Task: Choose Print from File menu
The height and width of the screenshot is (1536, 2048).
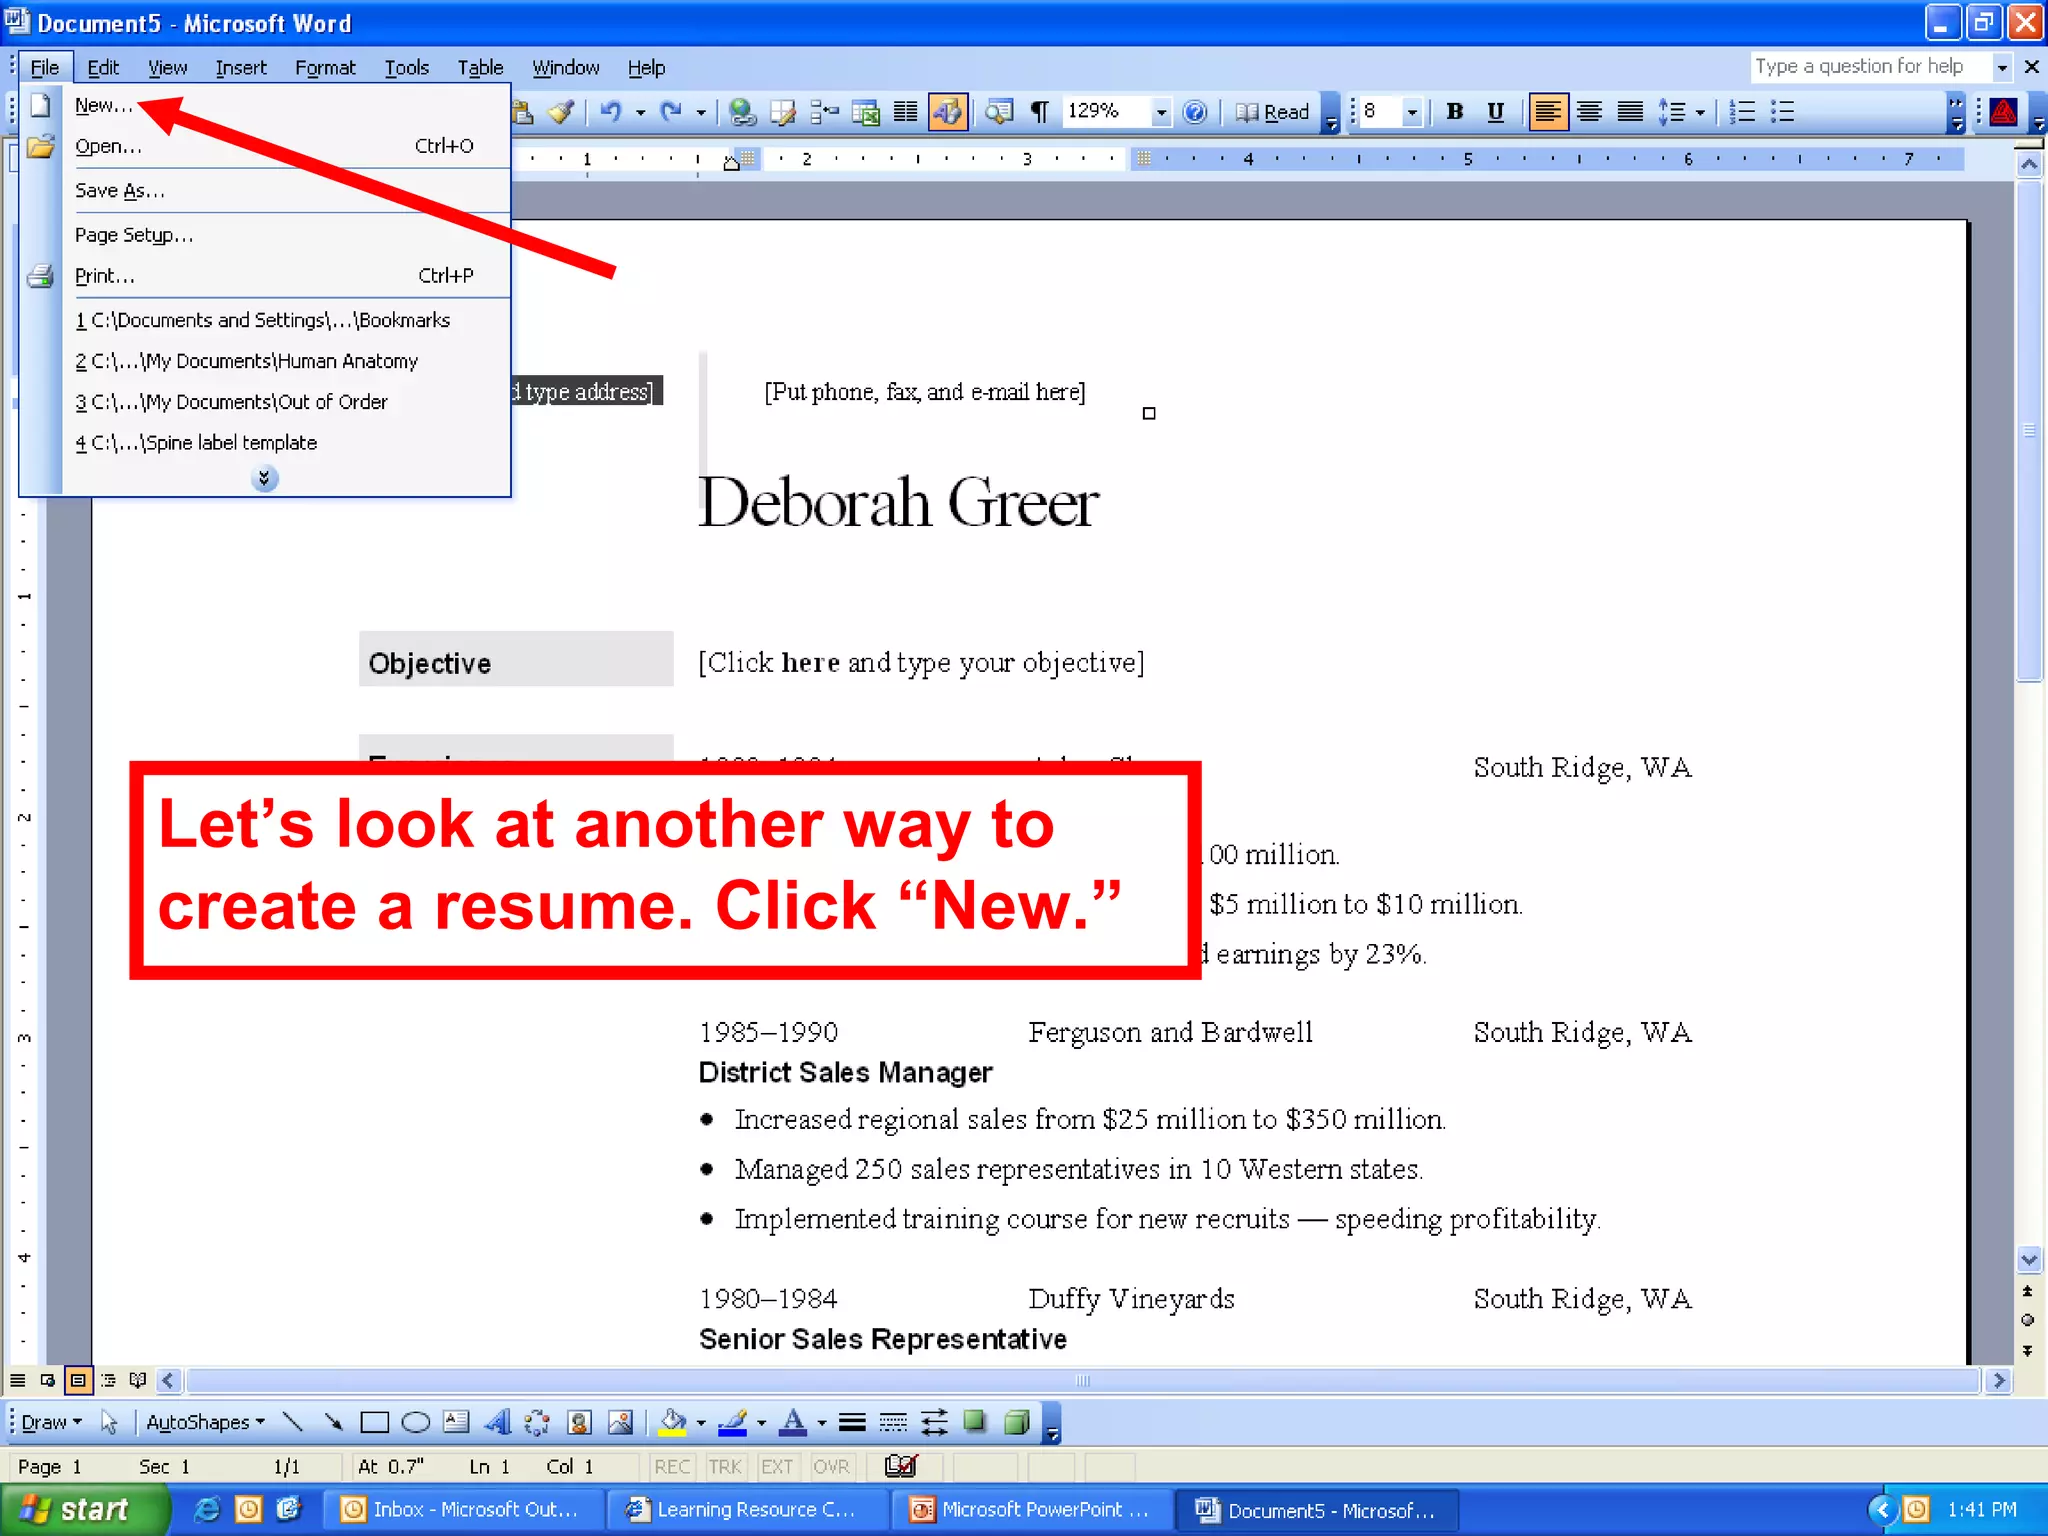Action: (x=266, y=276)
